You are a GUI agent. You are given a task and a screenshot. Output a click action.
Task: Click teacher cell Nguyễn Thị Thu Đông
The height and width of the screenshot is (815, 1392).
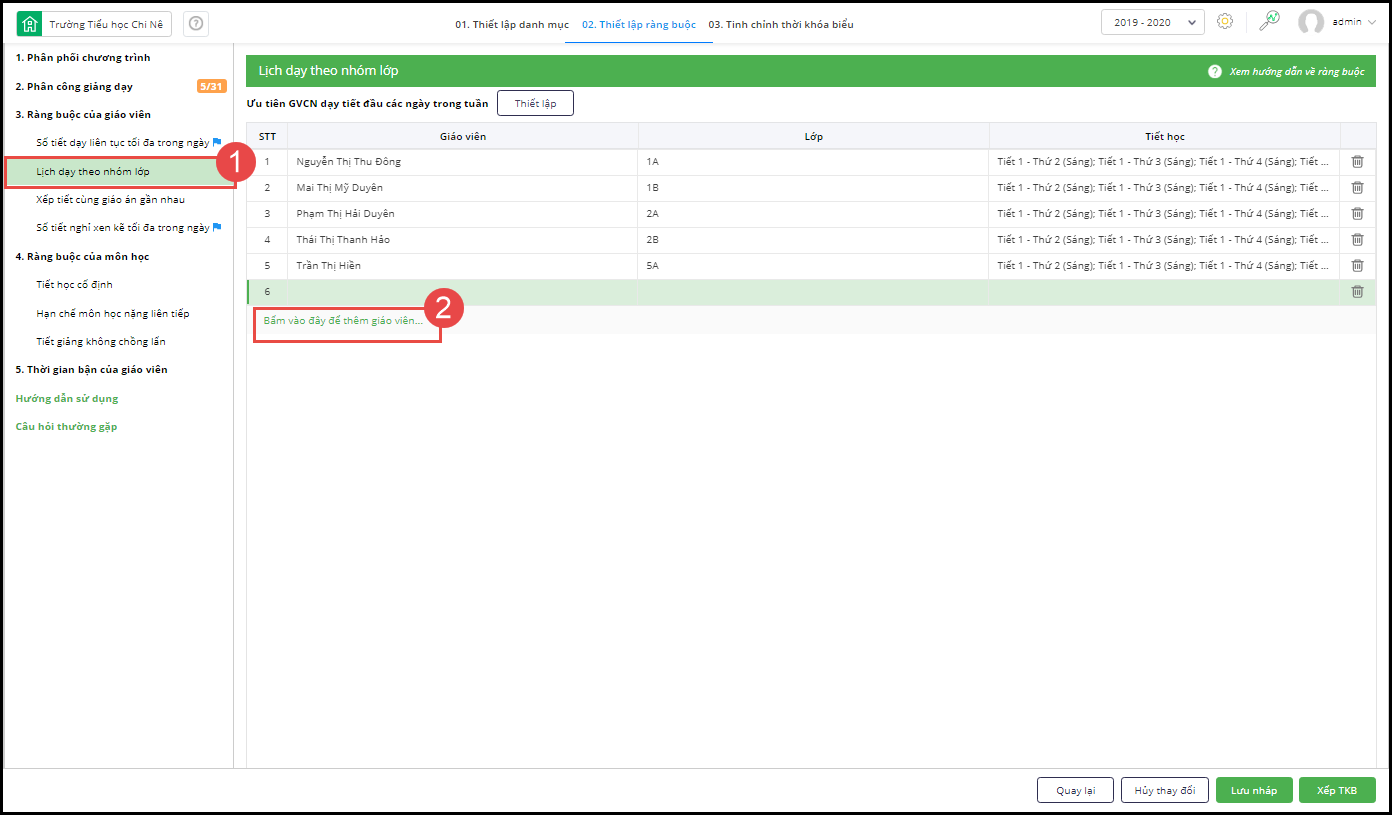[463, 161]
